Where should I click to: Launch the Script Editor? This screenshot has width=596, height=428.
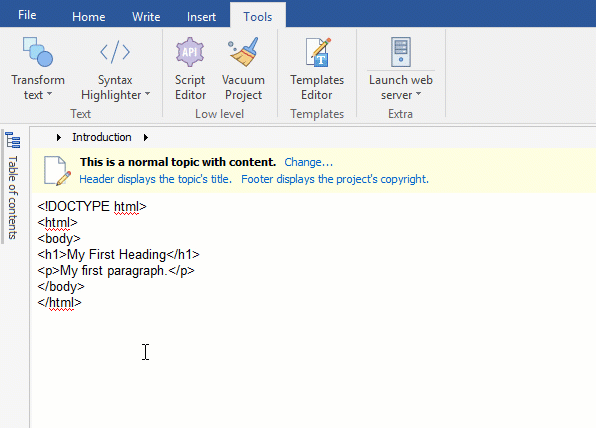[190, 68]
